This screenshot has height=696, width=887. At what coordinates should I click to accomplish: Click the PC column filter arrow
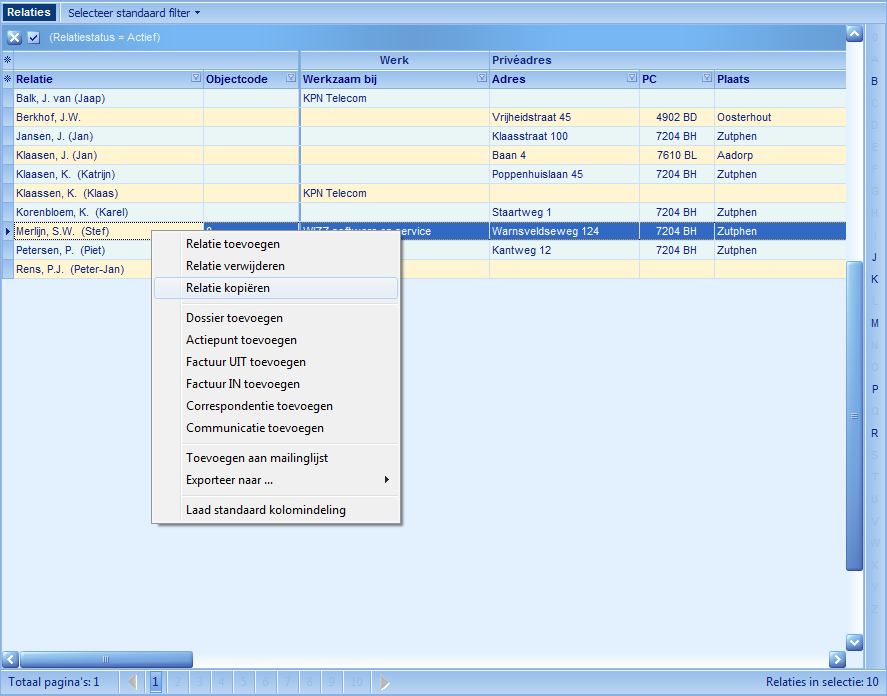tap(706, 79)
